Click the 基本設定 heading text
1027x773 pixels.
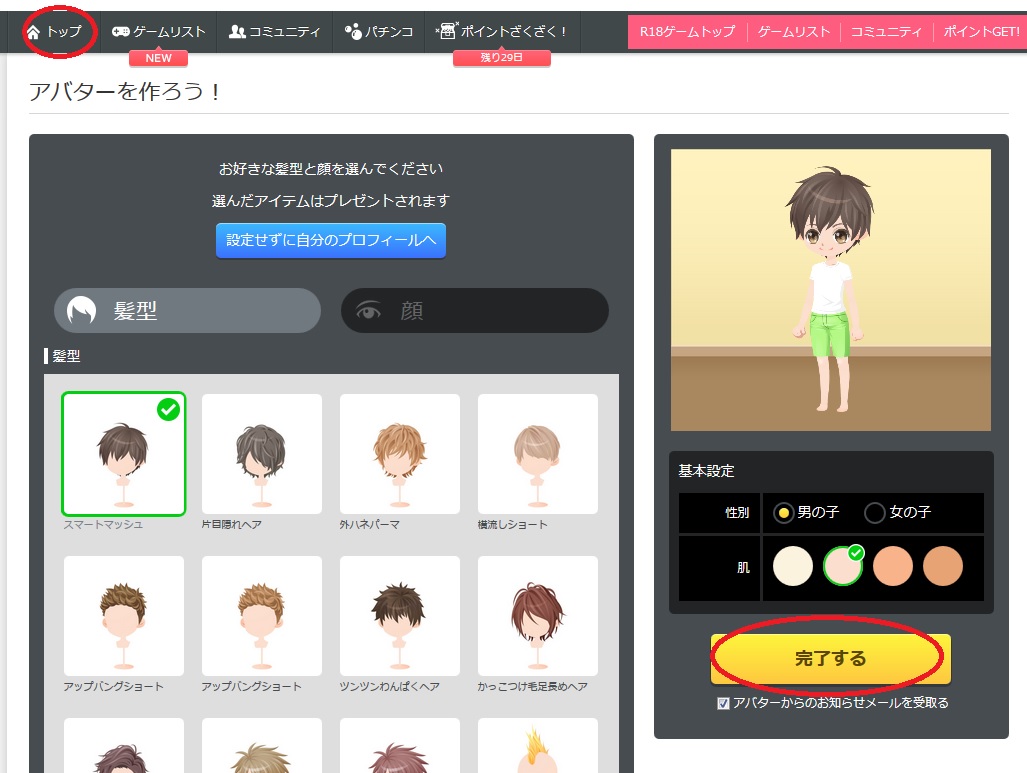tap(706, 471)
